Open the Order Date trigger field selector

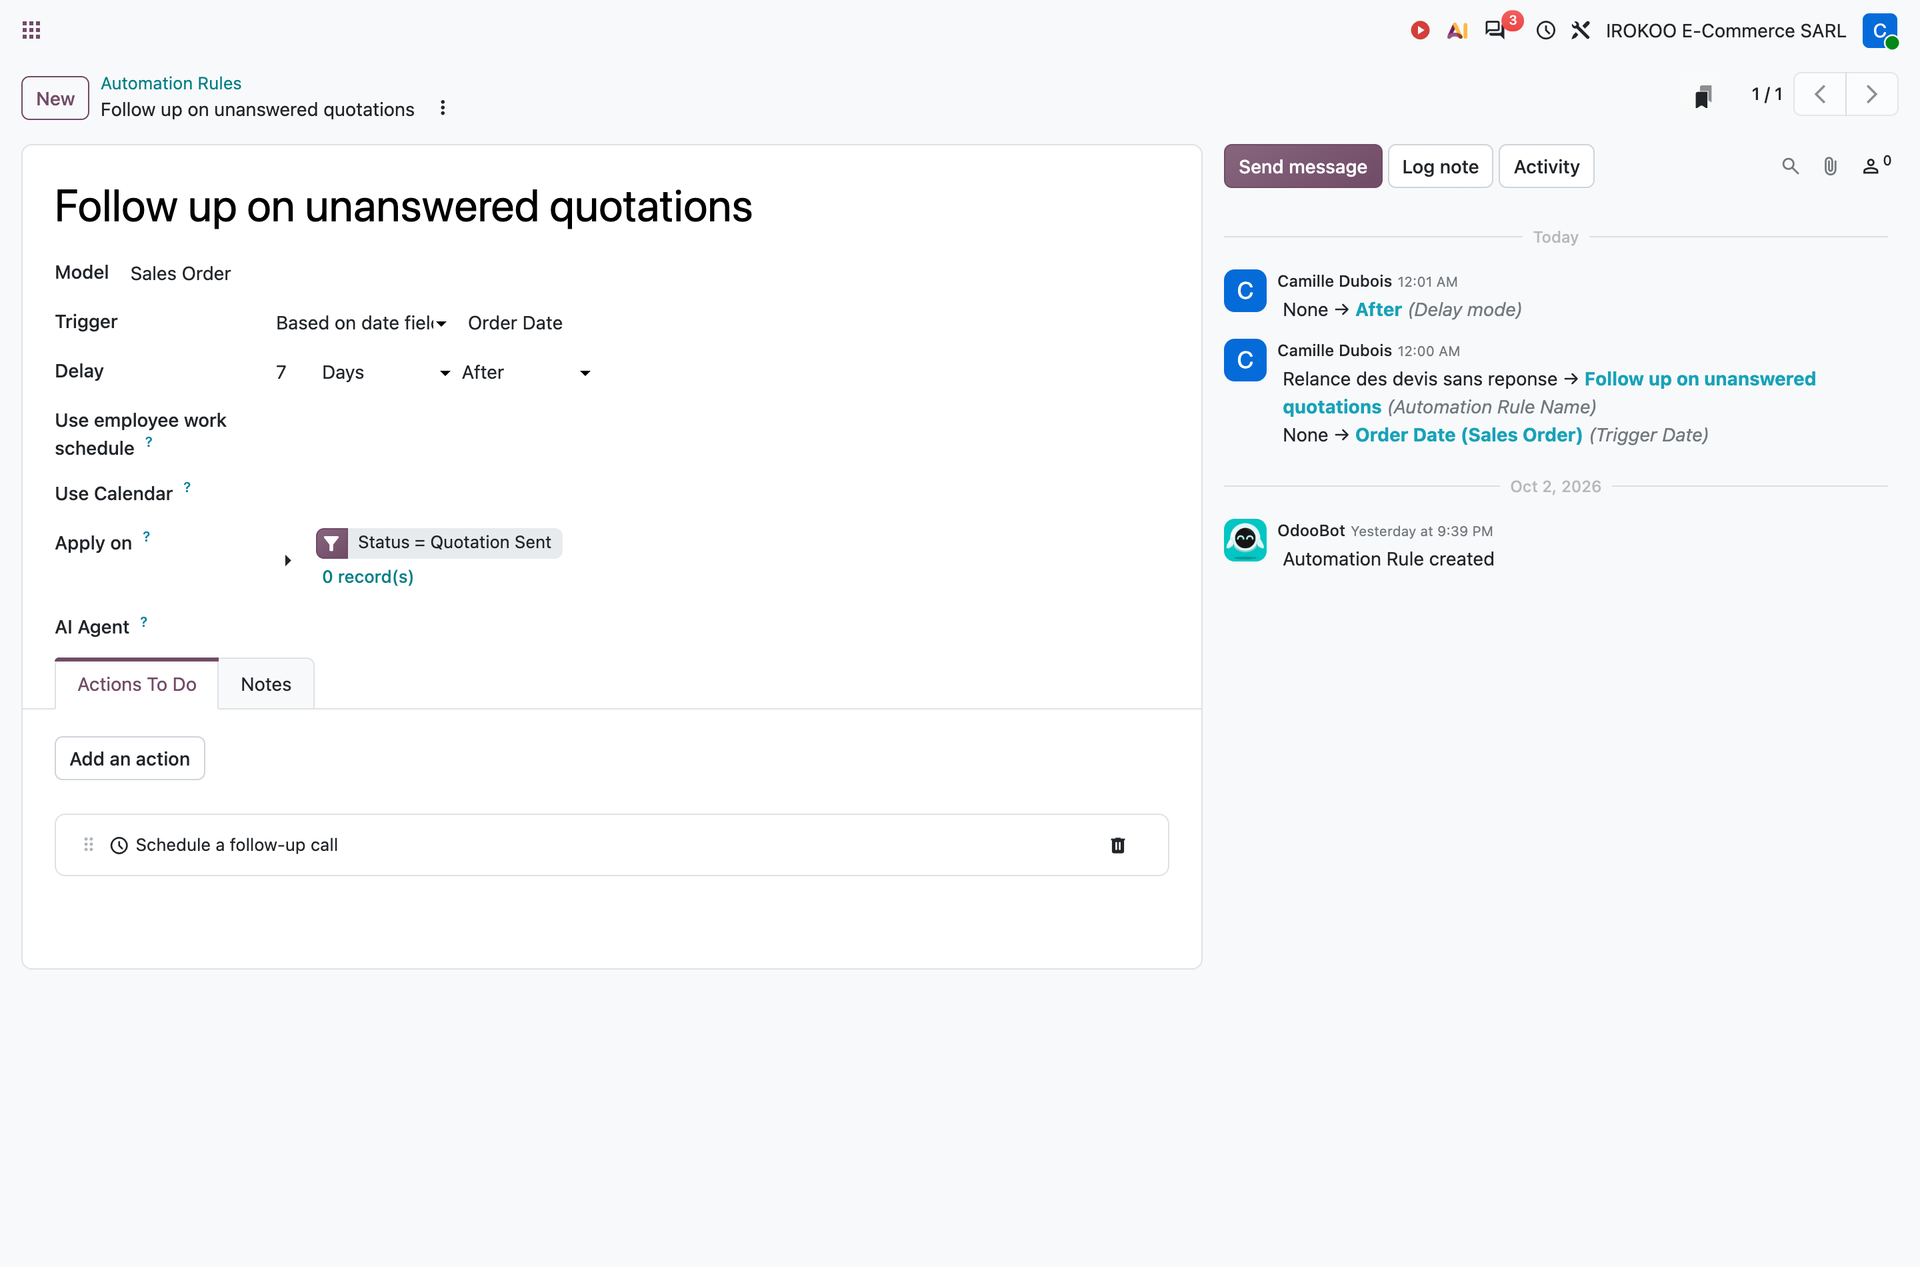point(515,323)
